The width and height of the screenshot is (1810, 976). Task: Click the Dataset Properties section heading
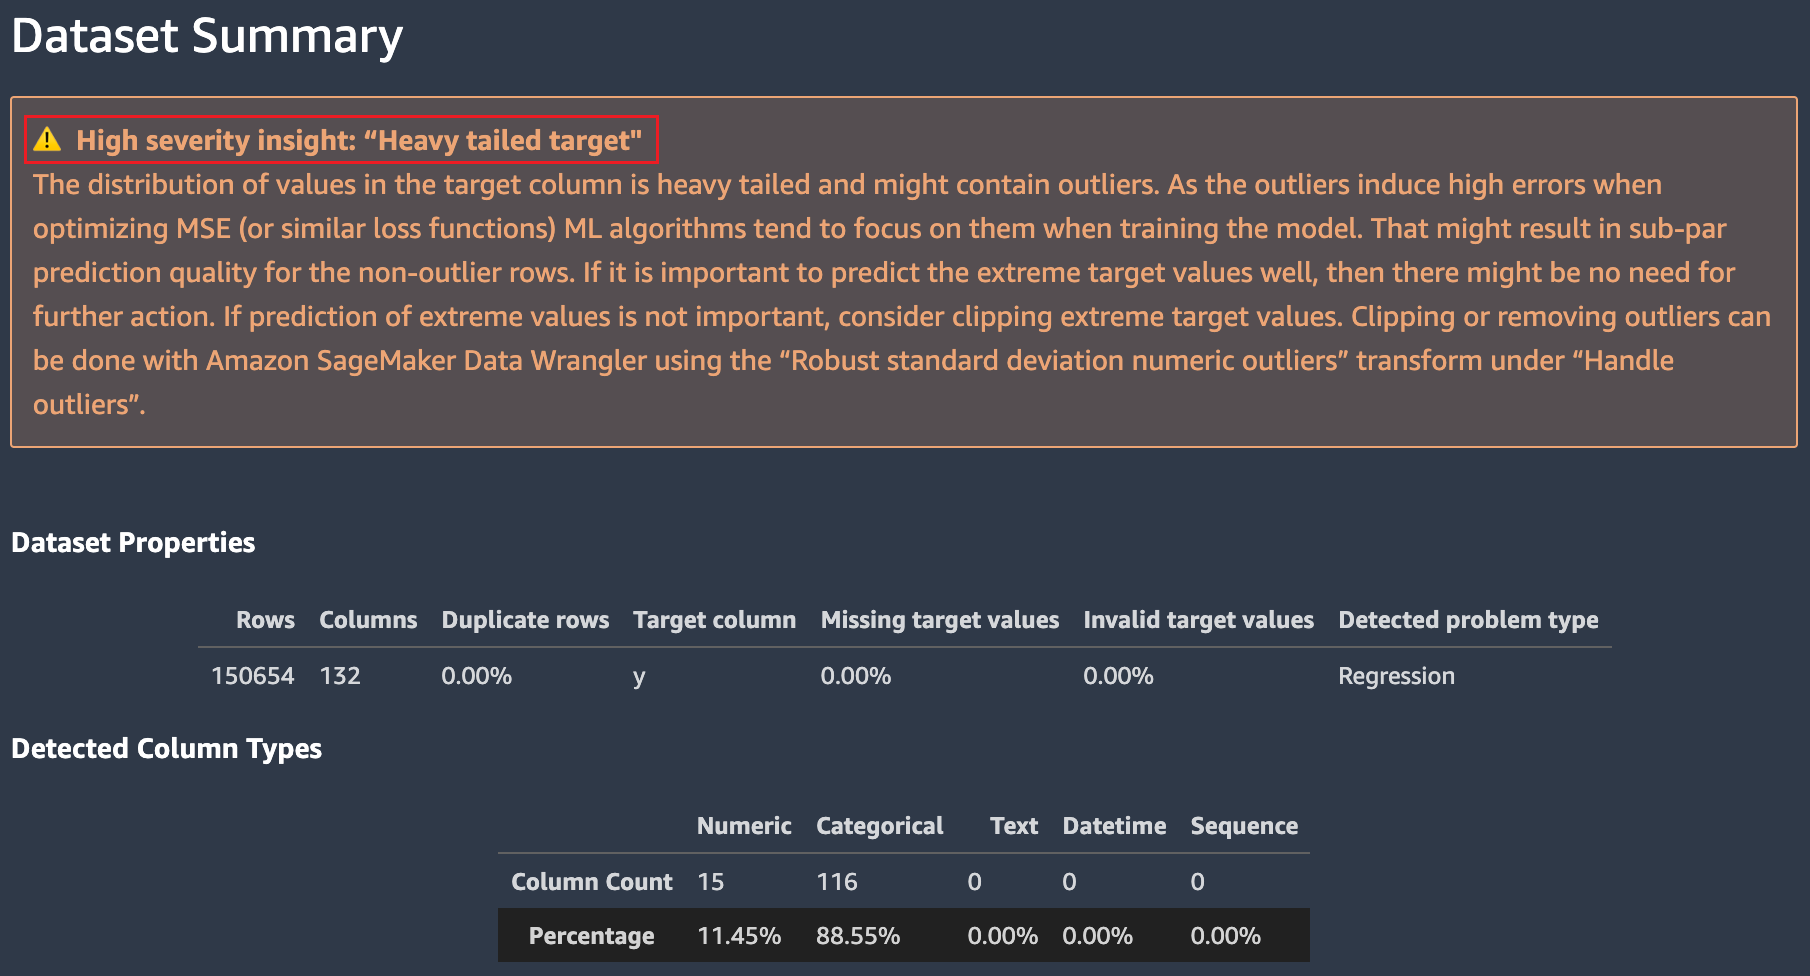[133, 543]
